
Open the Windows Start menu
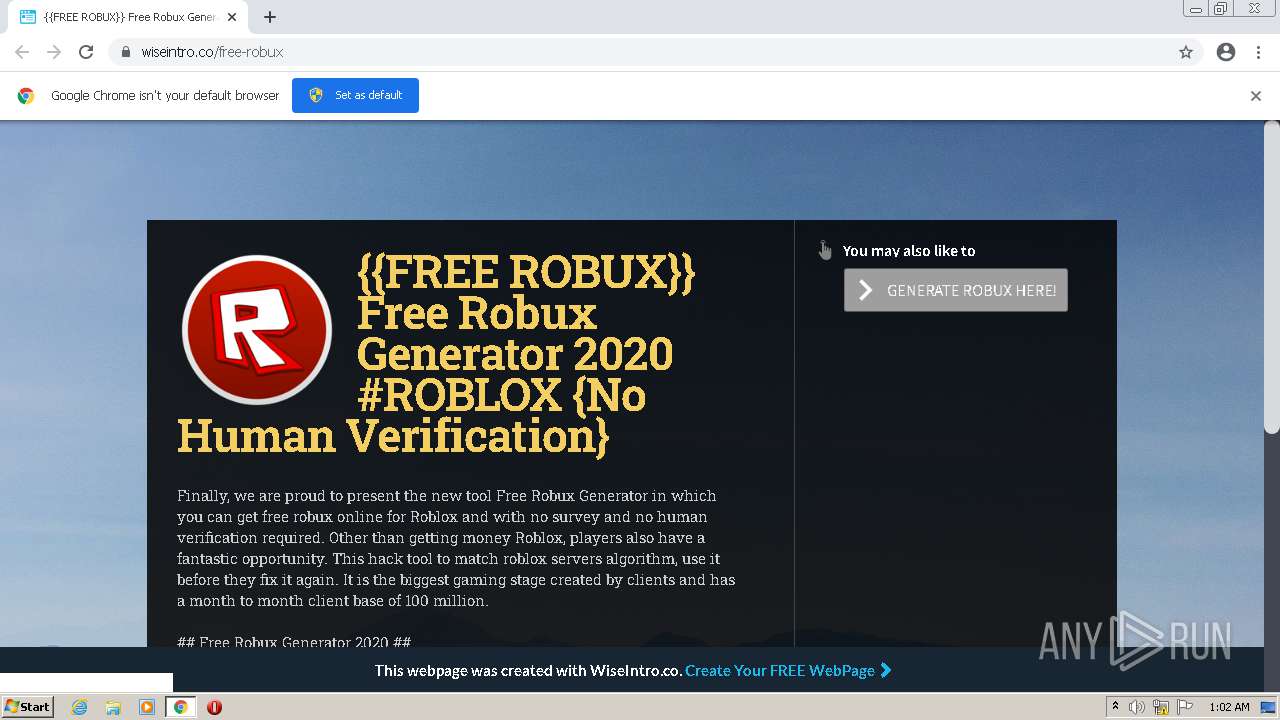click(27, 706)
